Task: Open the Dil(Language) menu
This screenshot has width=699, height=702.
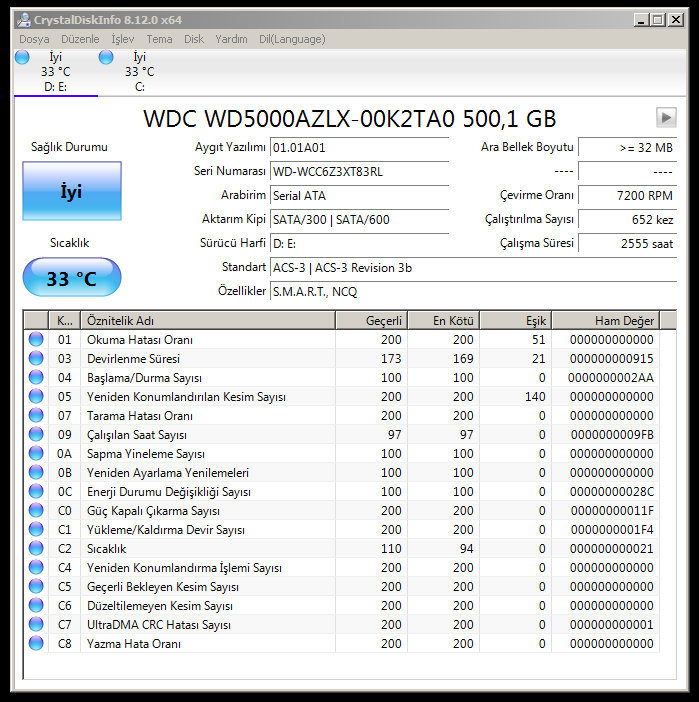Action: tap(292, 39)
